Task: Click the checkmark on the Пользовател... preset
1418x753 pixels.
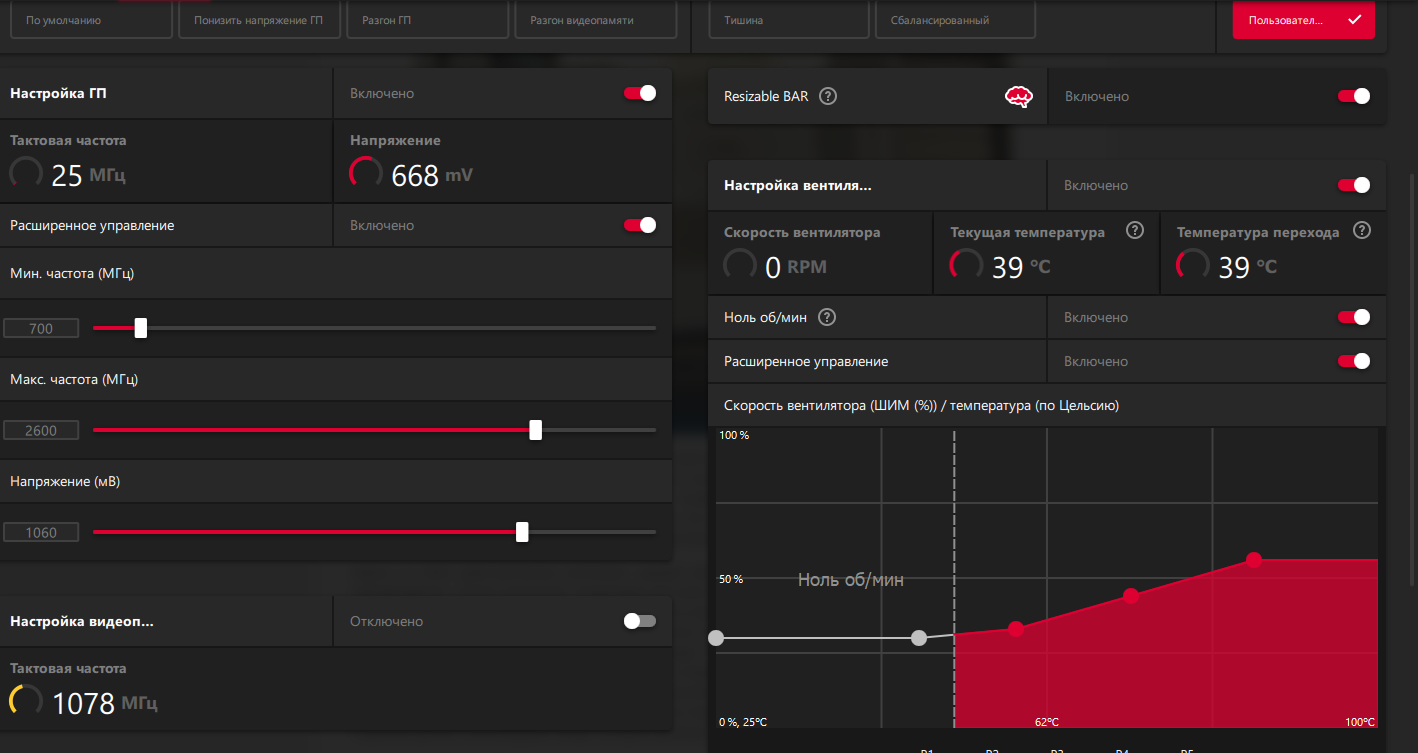Action: coord(1354,19)
